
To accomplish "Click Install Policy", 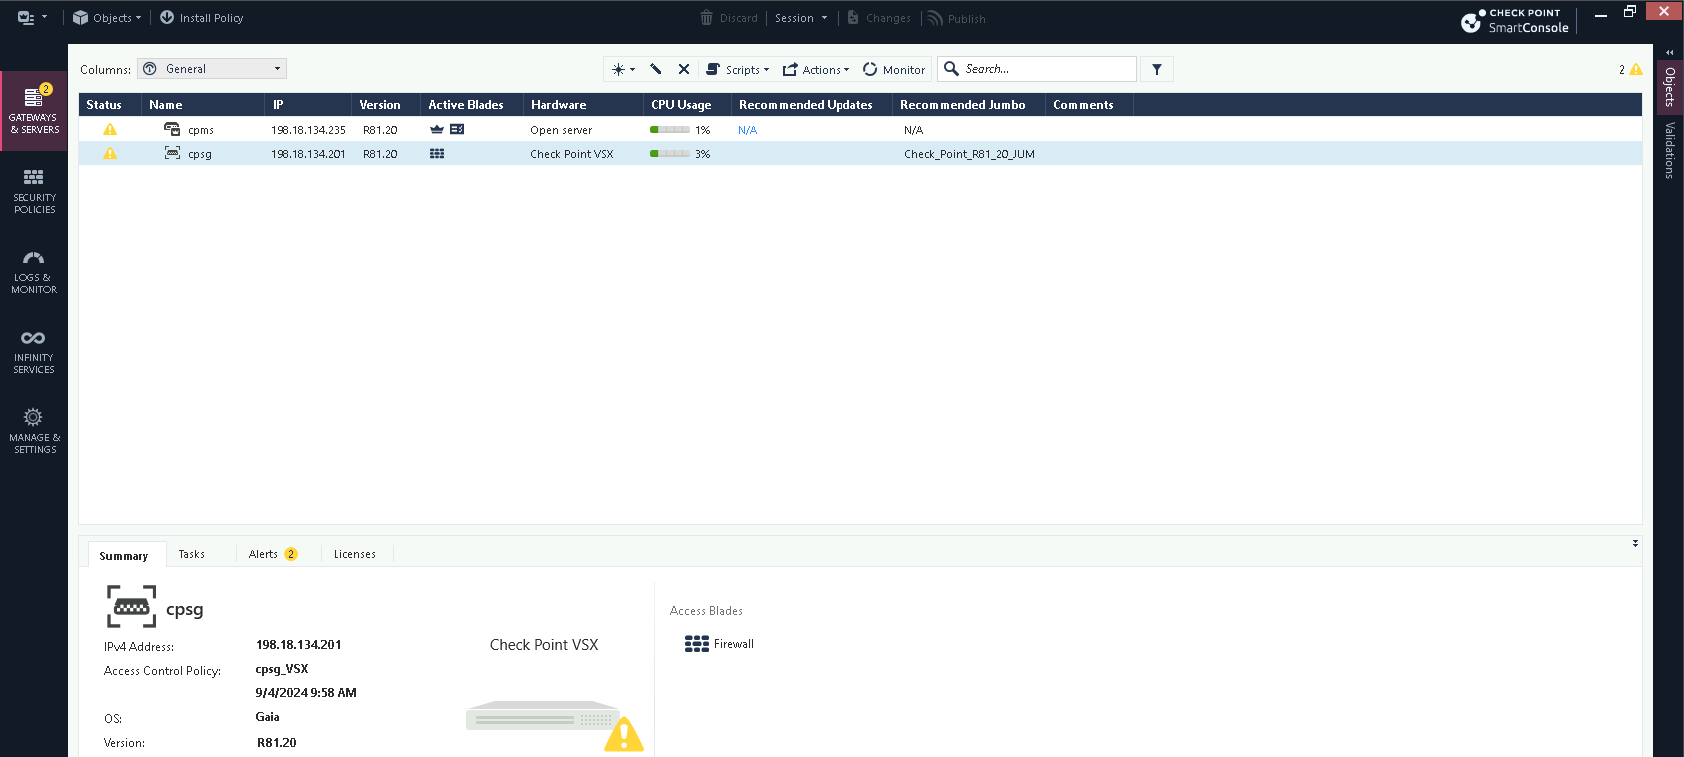I will point(201,18).
